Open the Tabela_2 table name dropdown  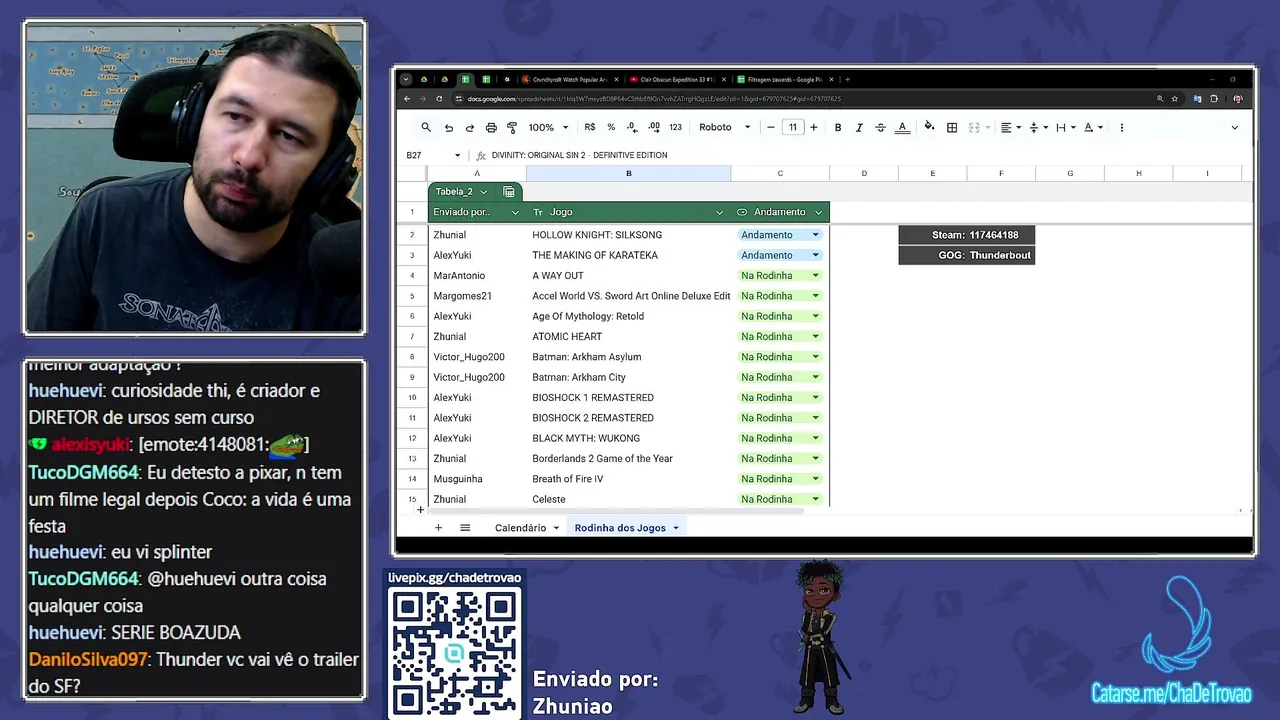pyautogui.click(x=483, y=191)
